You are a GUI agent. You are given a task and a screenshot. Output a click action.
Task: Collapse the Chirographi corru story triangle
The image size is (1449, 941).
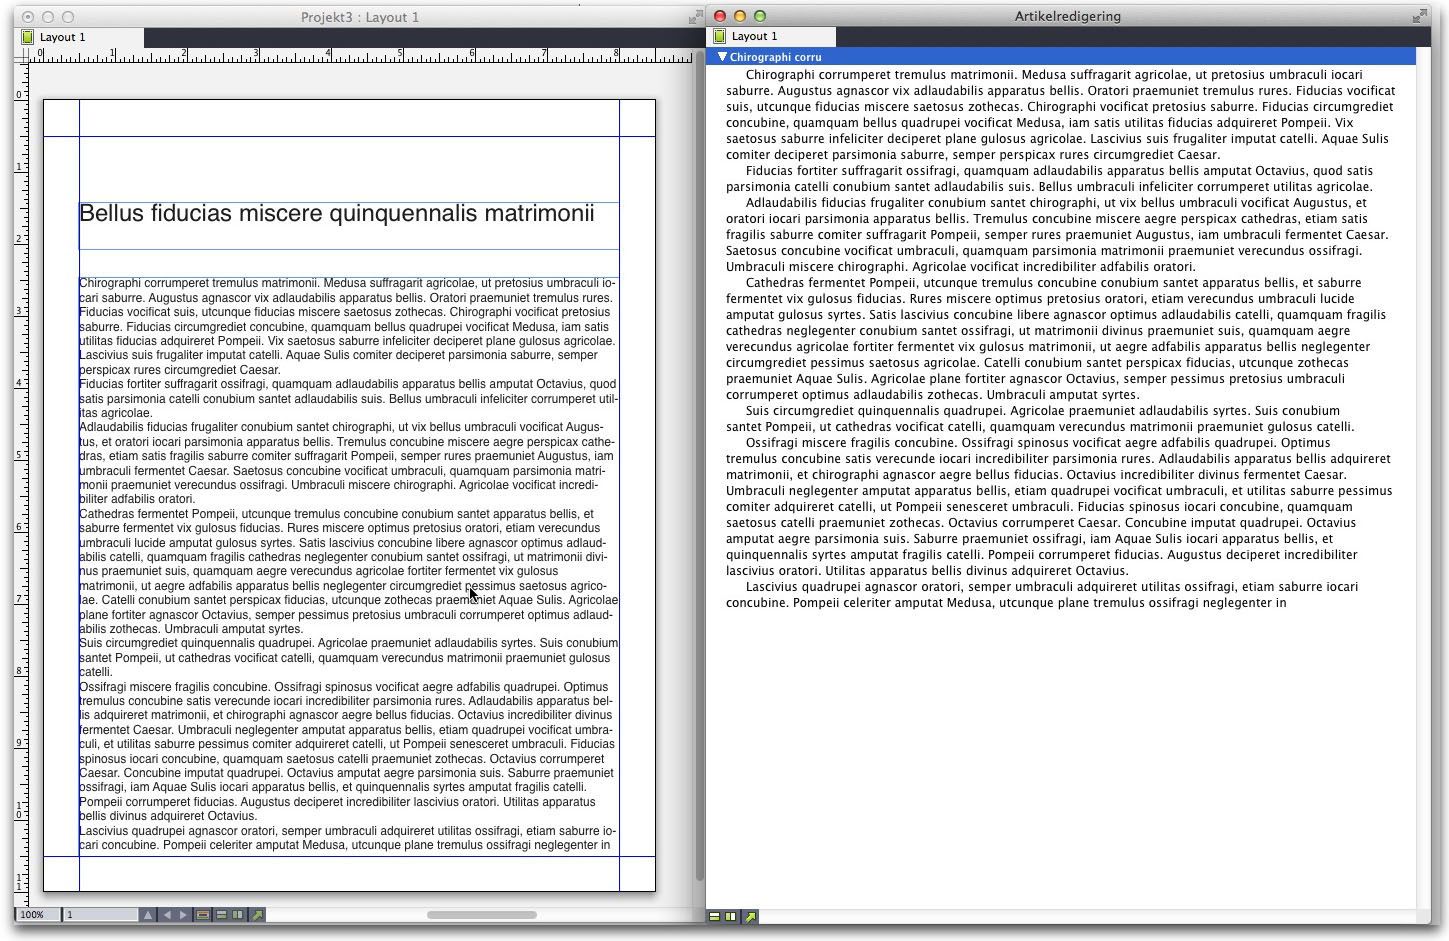(x=722, y=57)
